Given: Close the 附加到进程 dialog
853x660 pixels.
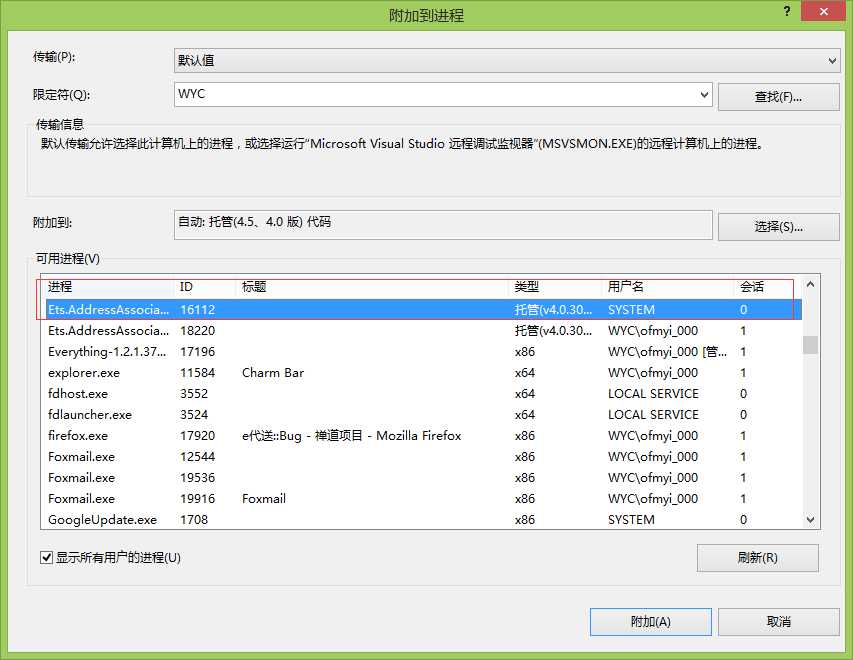Looking at the screenshot, I should pos(824,11).
